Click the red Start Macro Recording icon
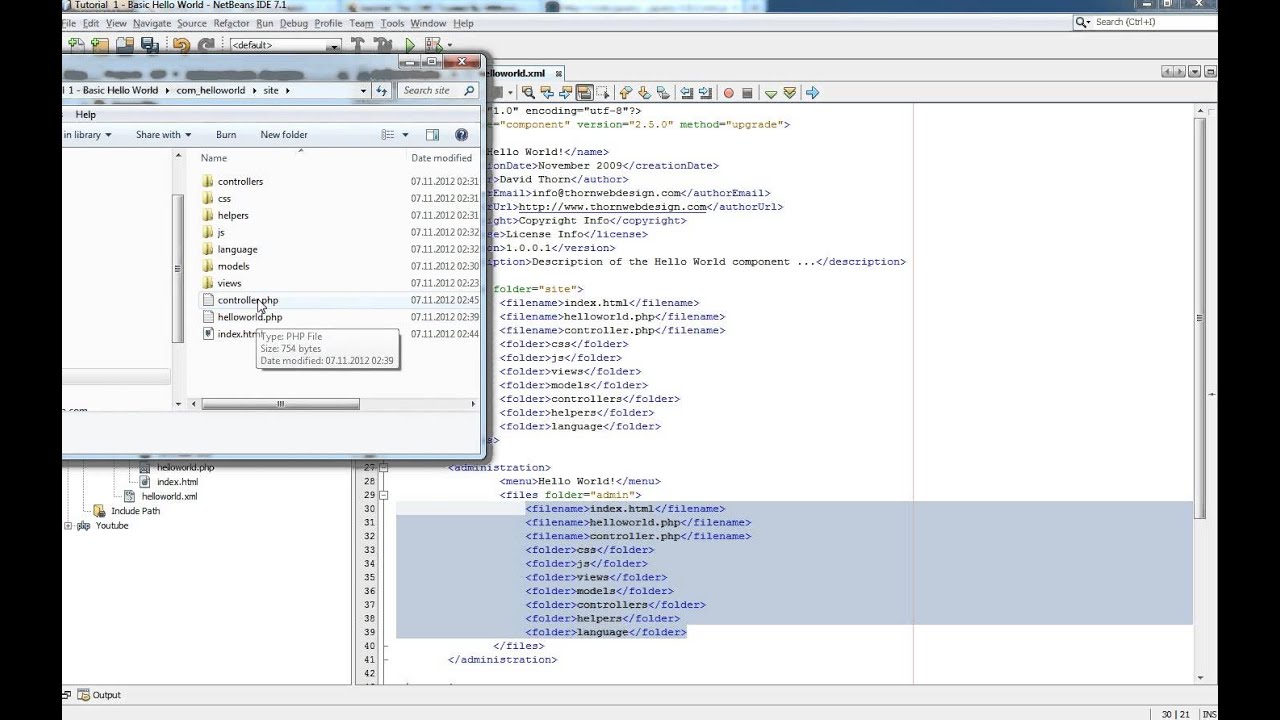The height and width of the screenshot is (720, 1280). pos(729,93)
